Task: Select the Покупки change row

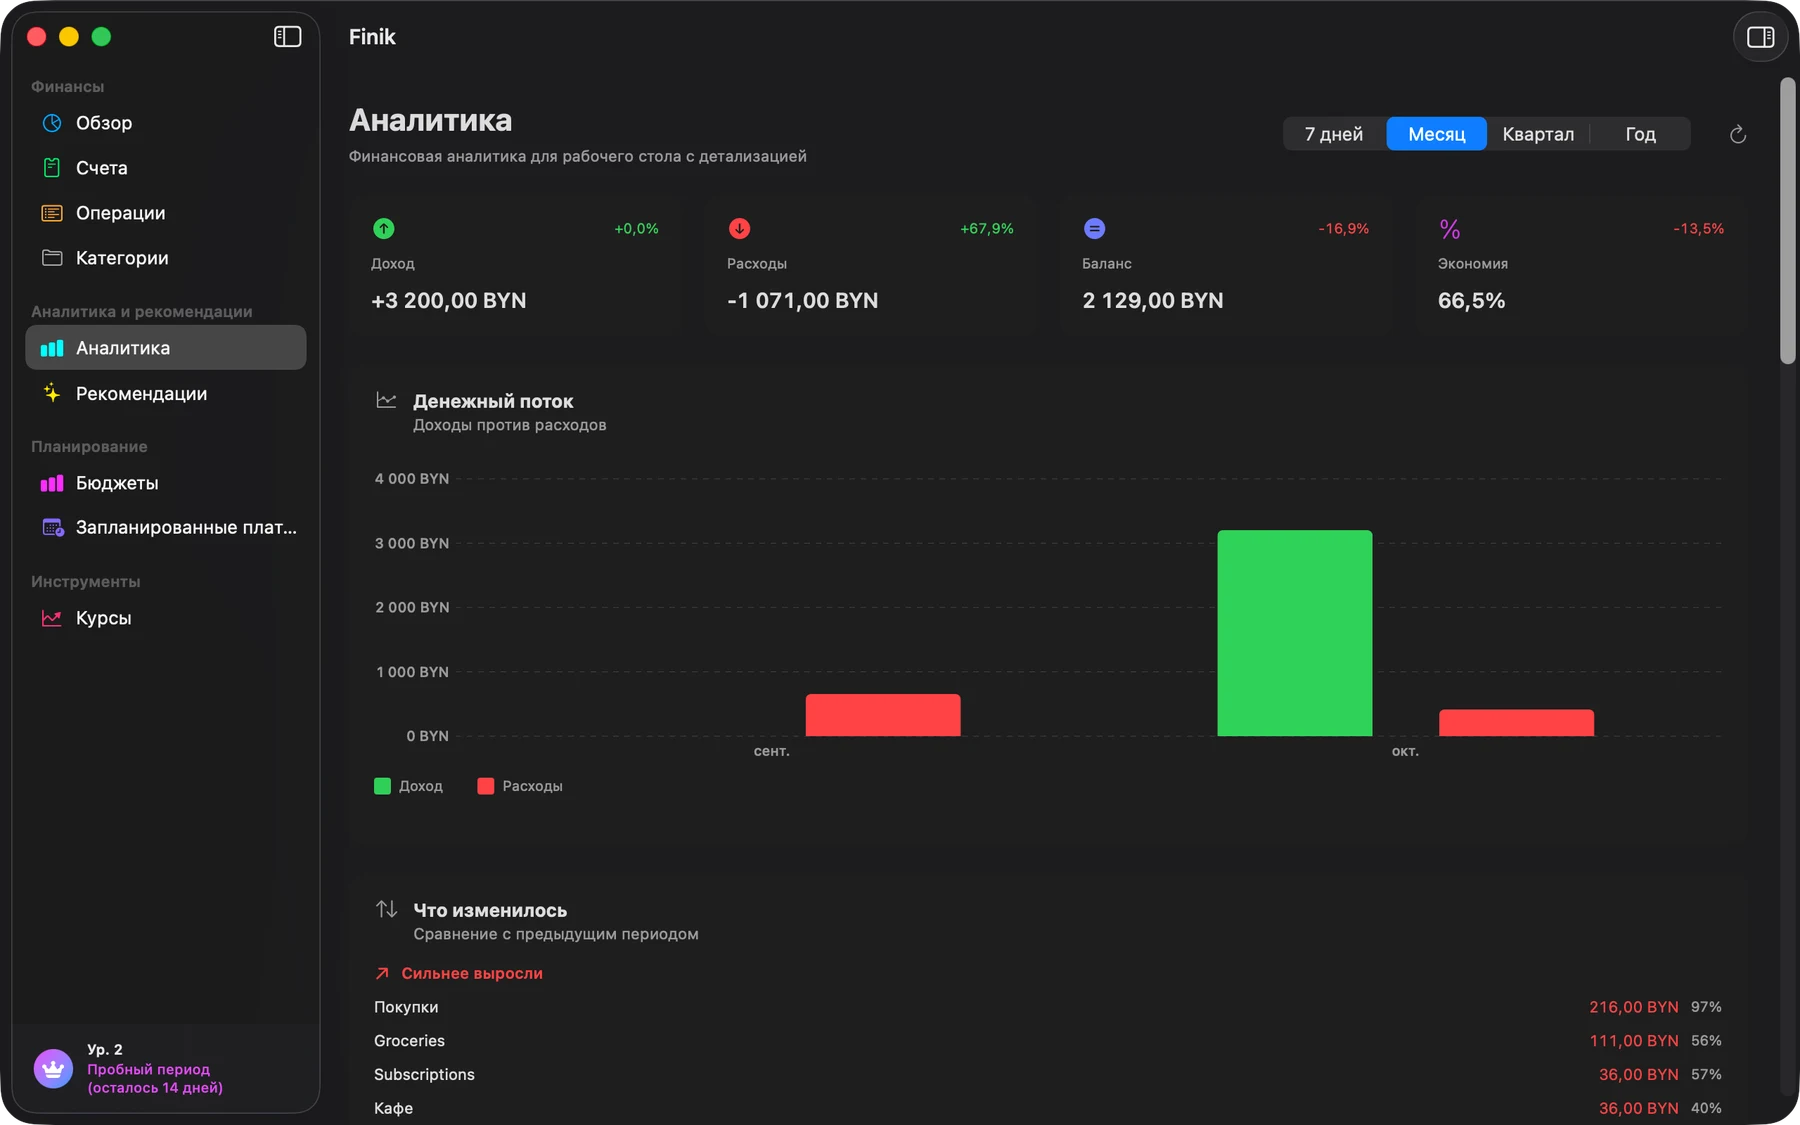Action: [1048, 1007]
